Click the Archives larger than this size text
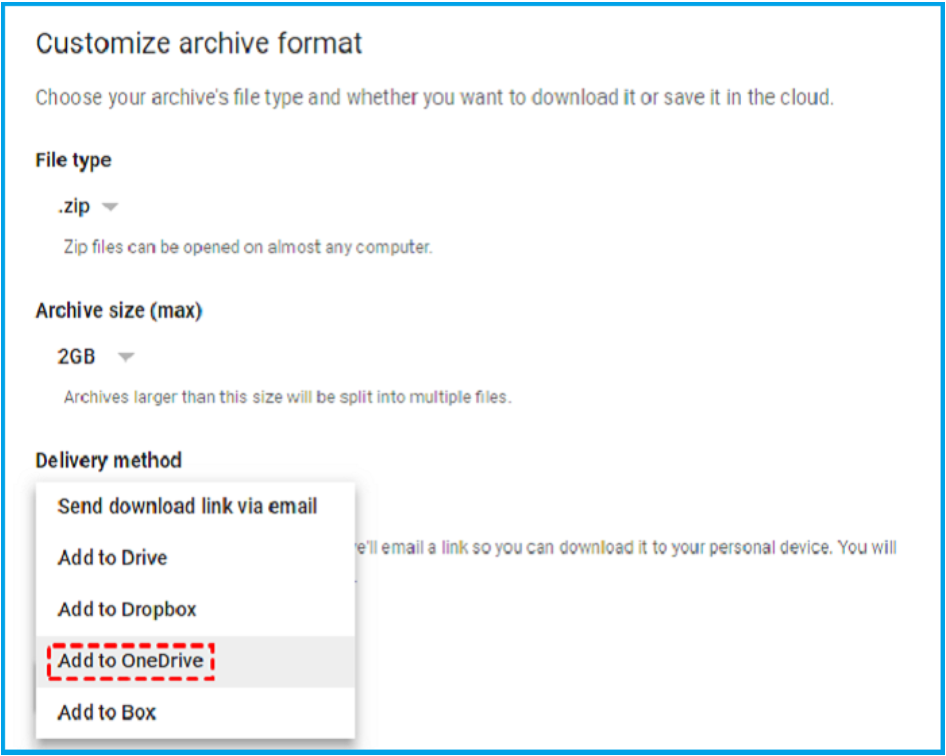Viewport: 946px width, 756px height. coord(288,397)
